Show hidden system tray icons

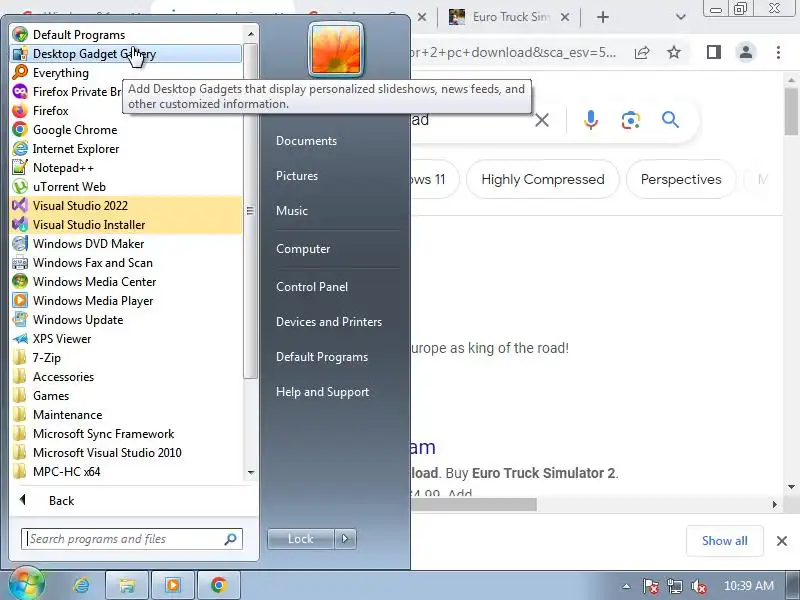tap(627, 586)
